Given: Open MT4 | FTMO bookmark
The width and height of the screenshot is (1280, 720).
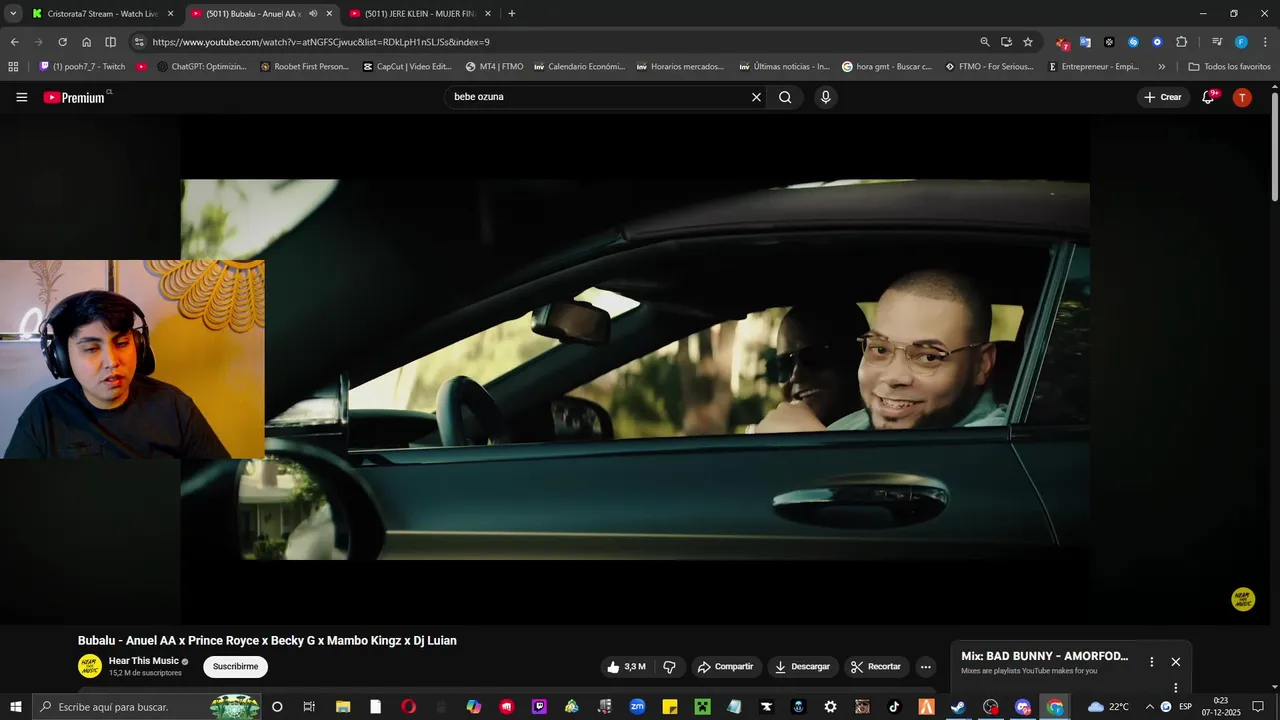Looking at the screenshot, I should tap(494, 67).
